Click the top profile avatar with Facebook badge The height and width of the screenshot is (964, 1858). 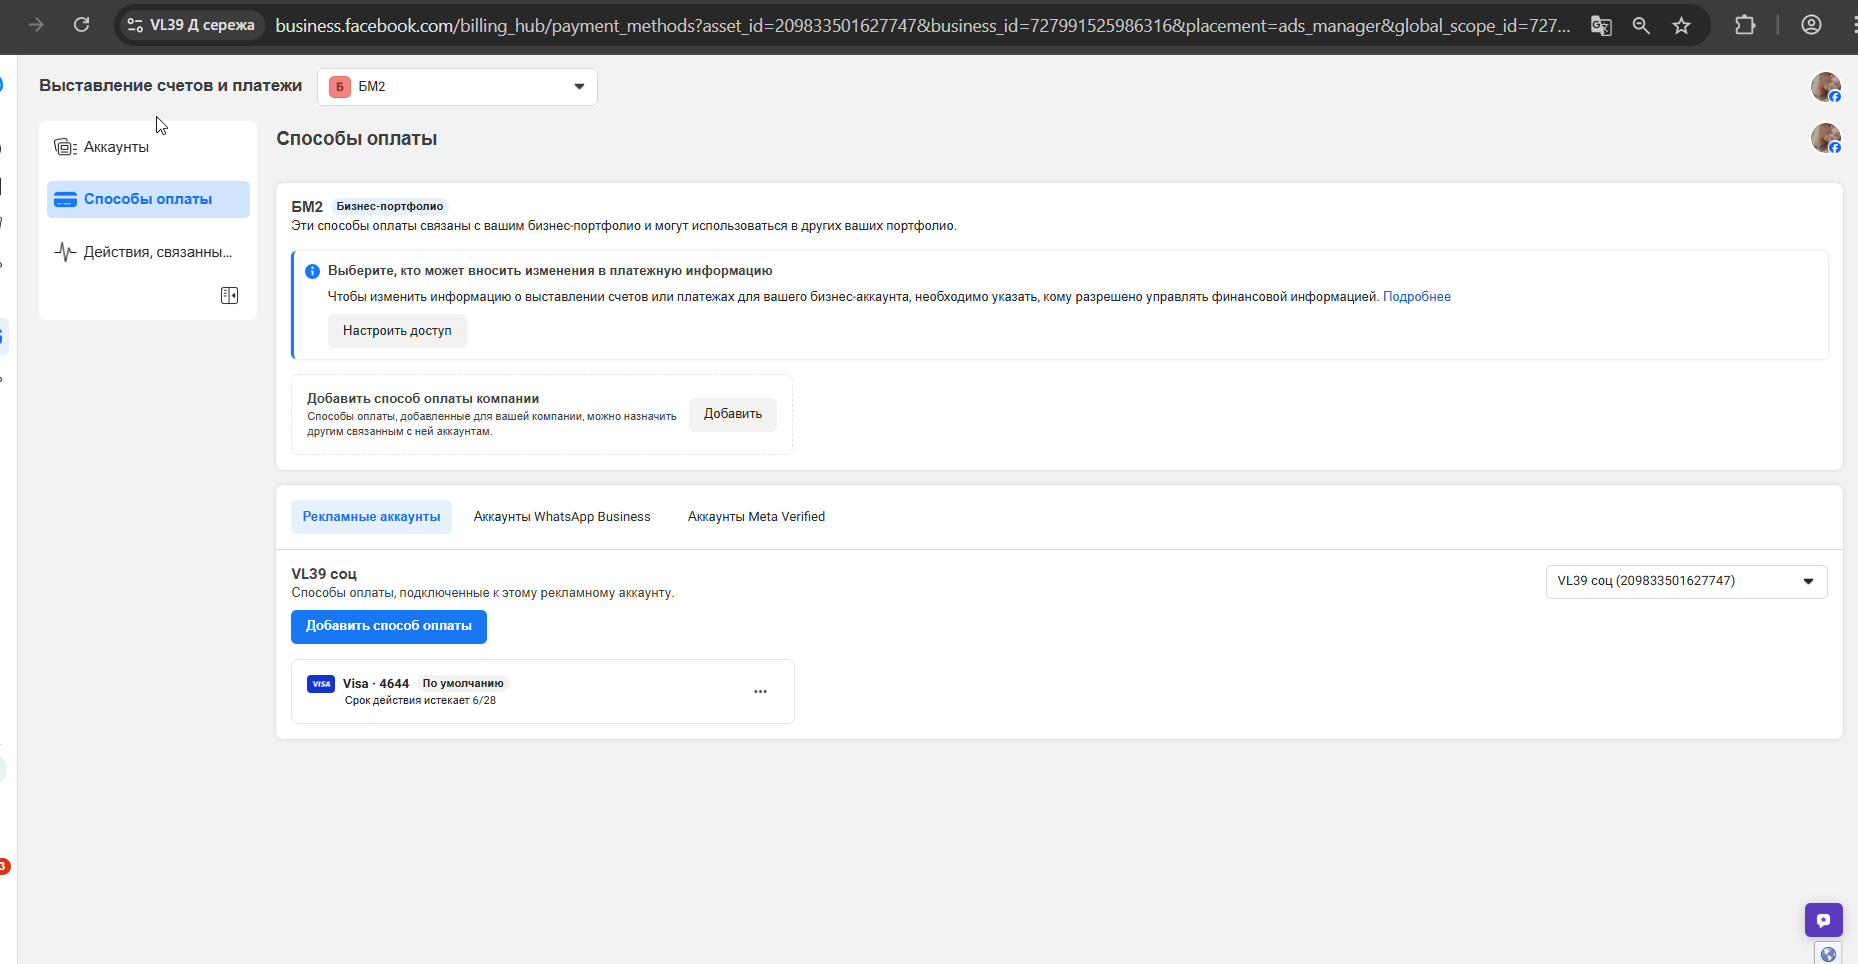pos(1826,87)
